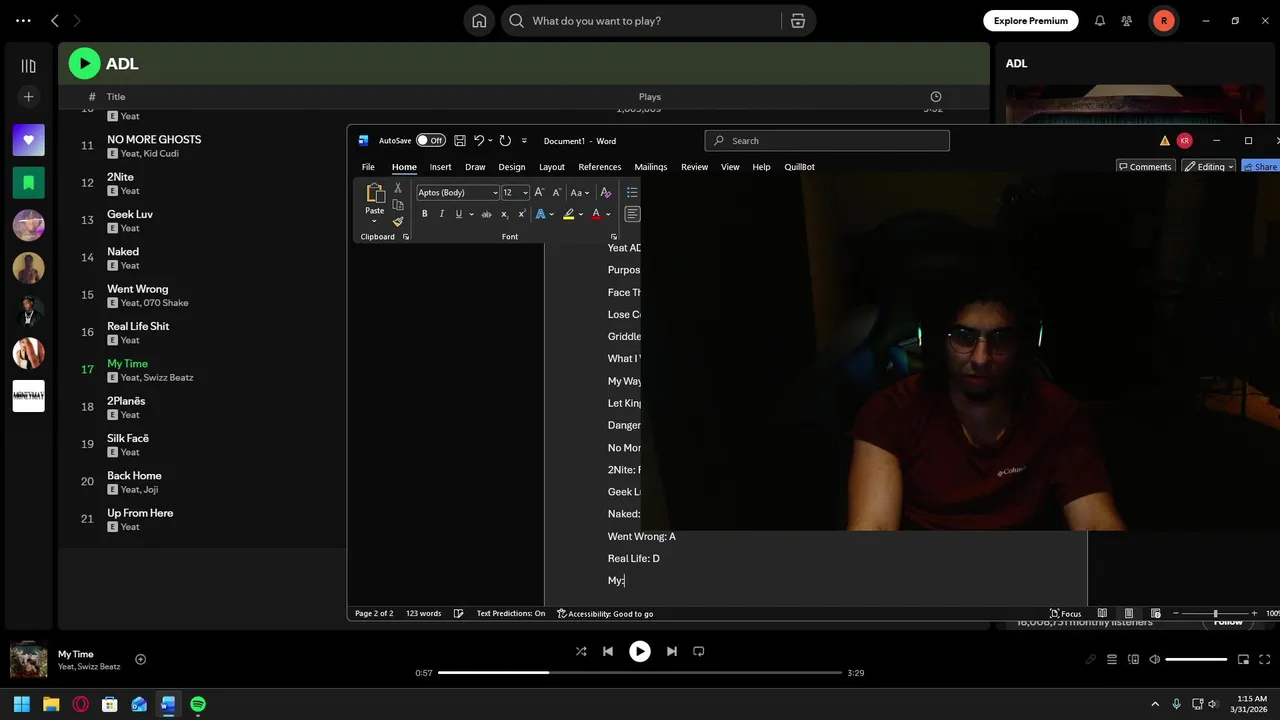The width and height of the screenshot is (1280, 720).
Task: Toggle Underline formatting in Word
Action: (x=459, y=214)
